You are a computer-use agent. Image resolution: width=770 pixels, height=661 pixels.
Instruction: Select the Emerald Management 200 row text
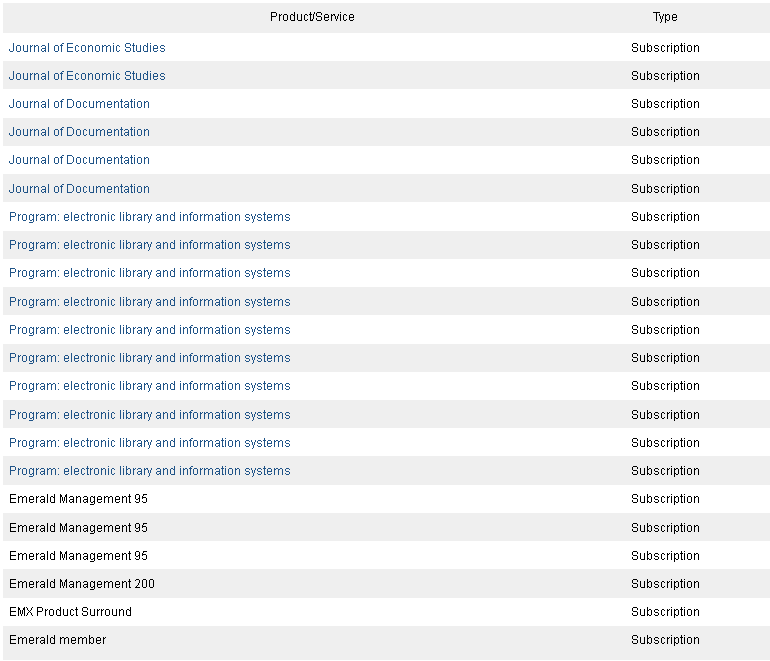point(82,583)
